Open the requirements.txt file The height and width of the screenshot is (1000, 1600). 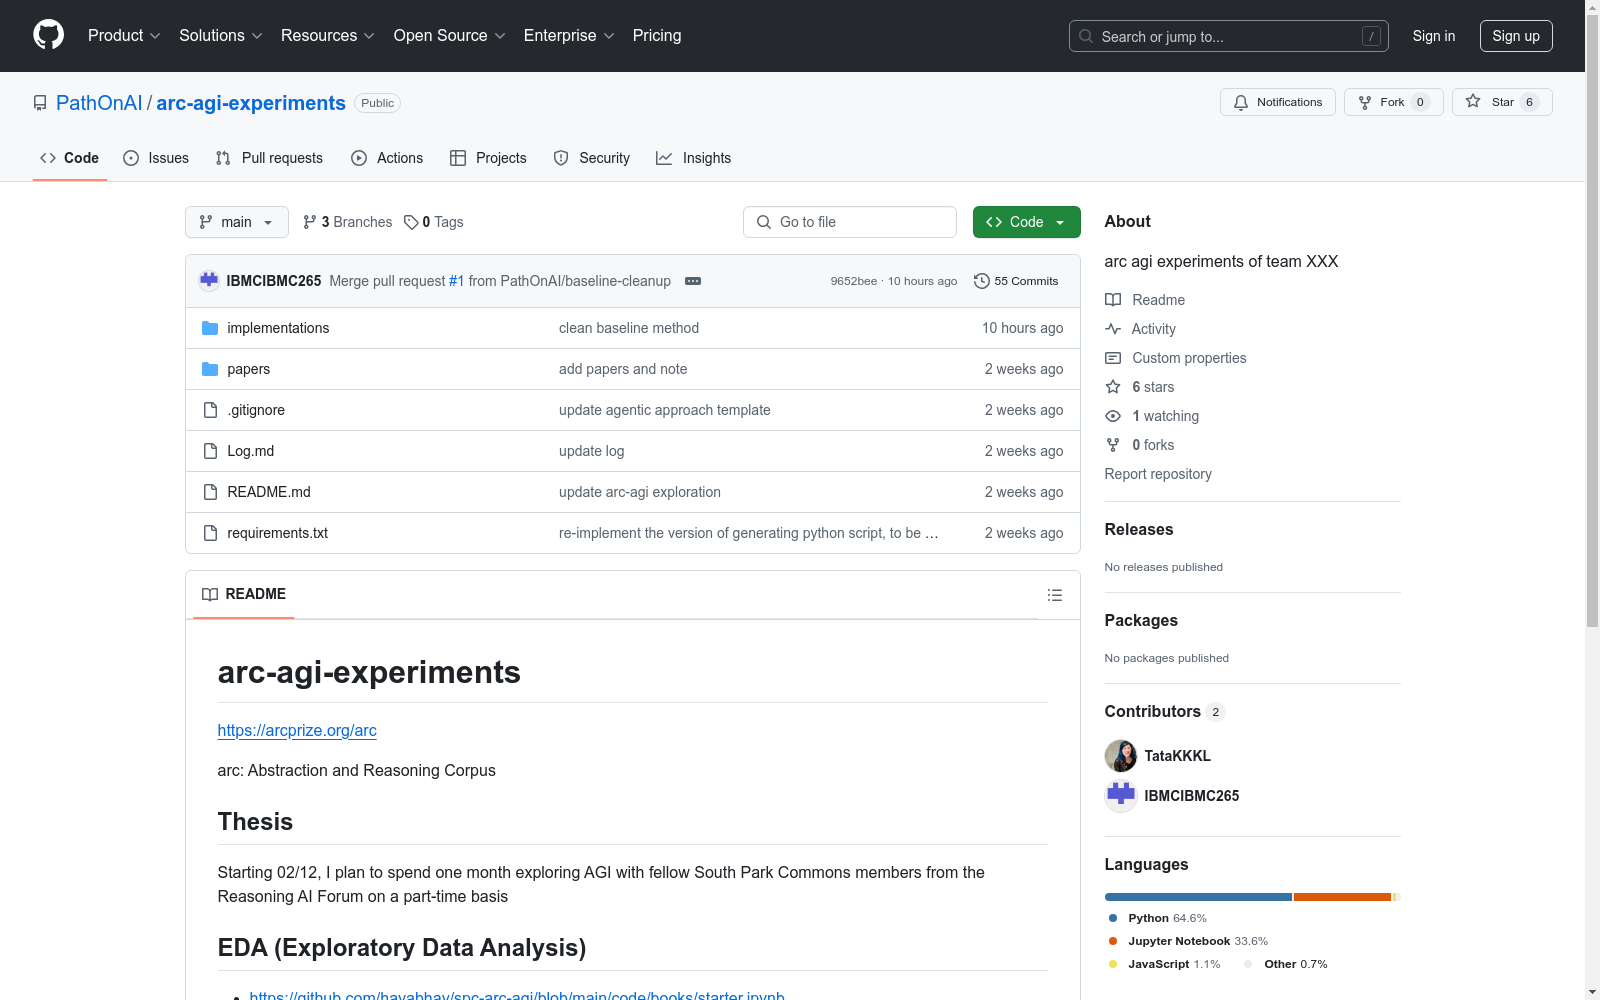[x=278, y=533]
